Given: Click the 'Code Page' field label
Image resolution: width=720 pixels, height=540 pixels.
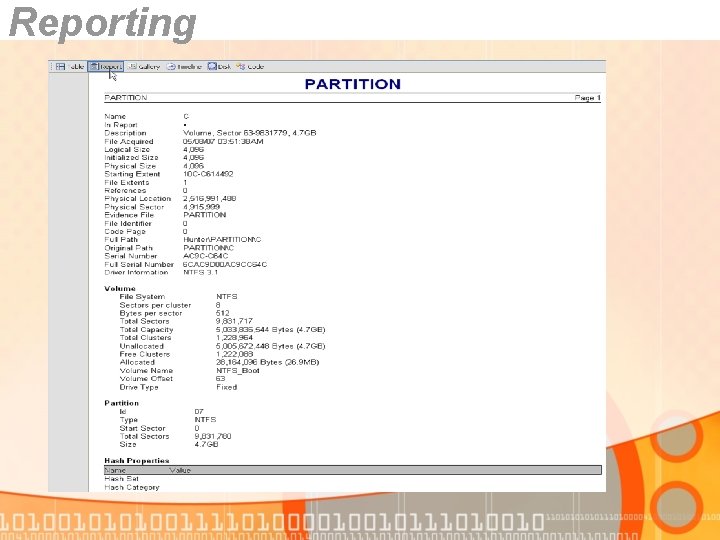Looking at the screenshot, I should pos(125,231).
